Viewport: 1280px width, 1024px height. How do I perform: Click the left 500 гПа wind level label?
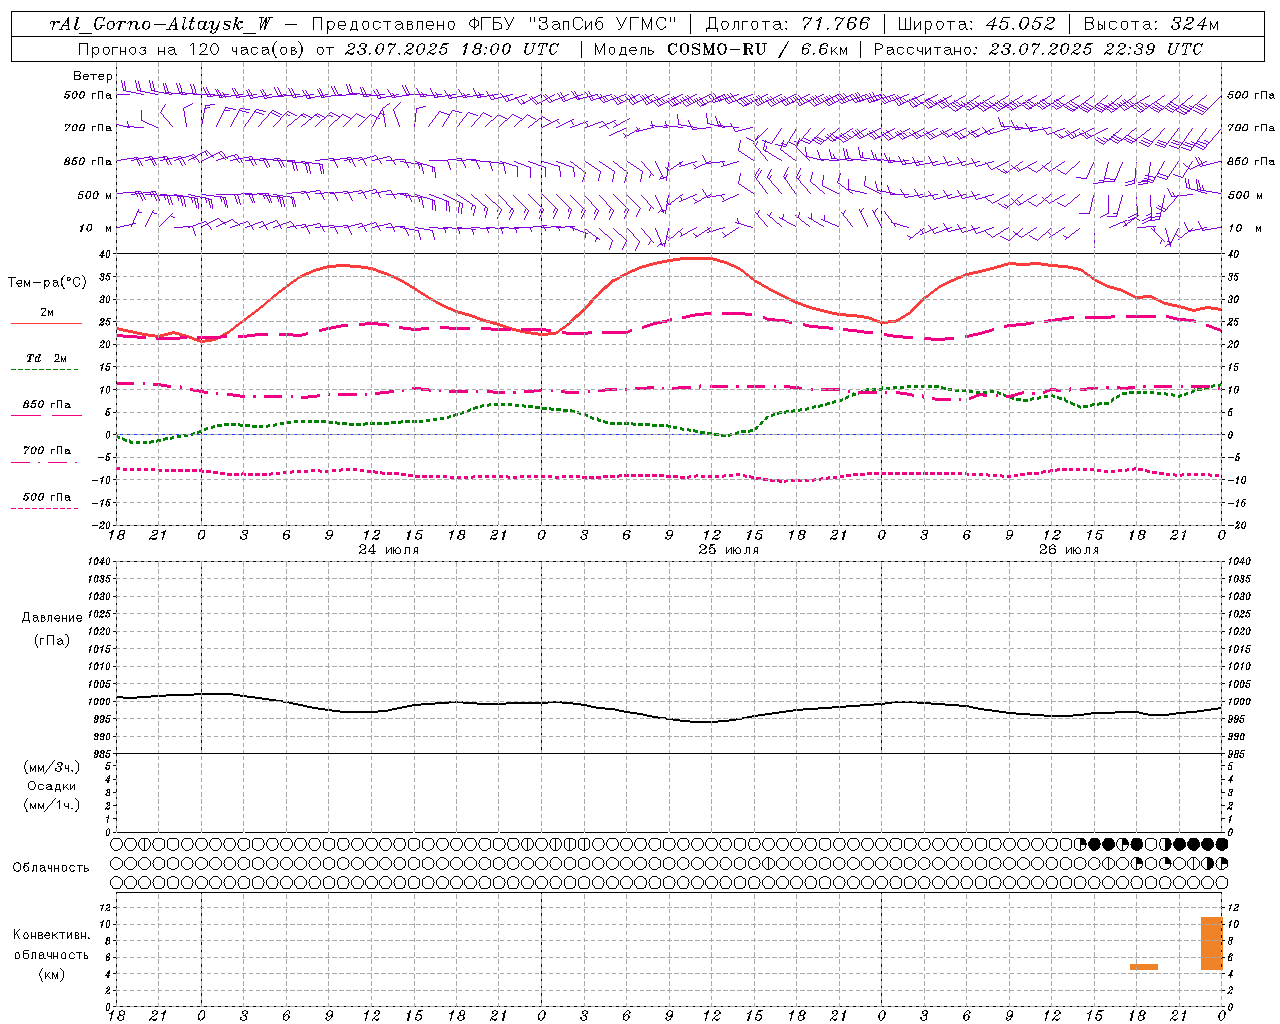click(88, 96)
